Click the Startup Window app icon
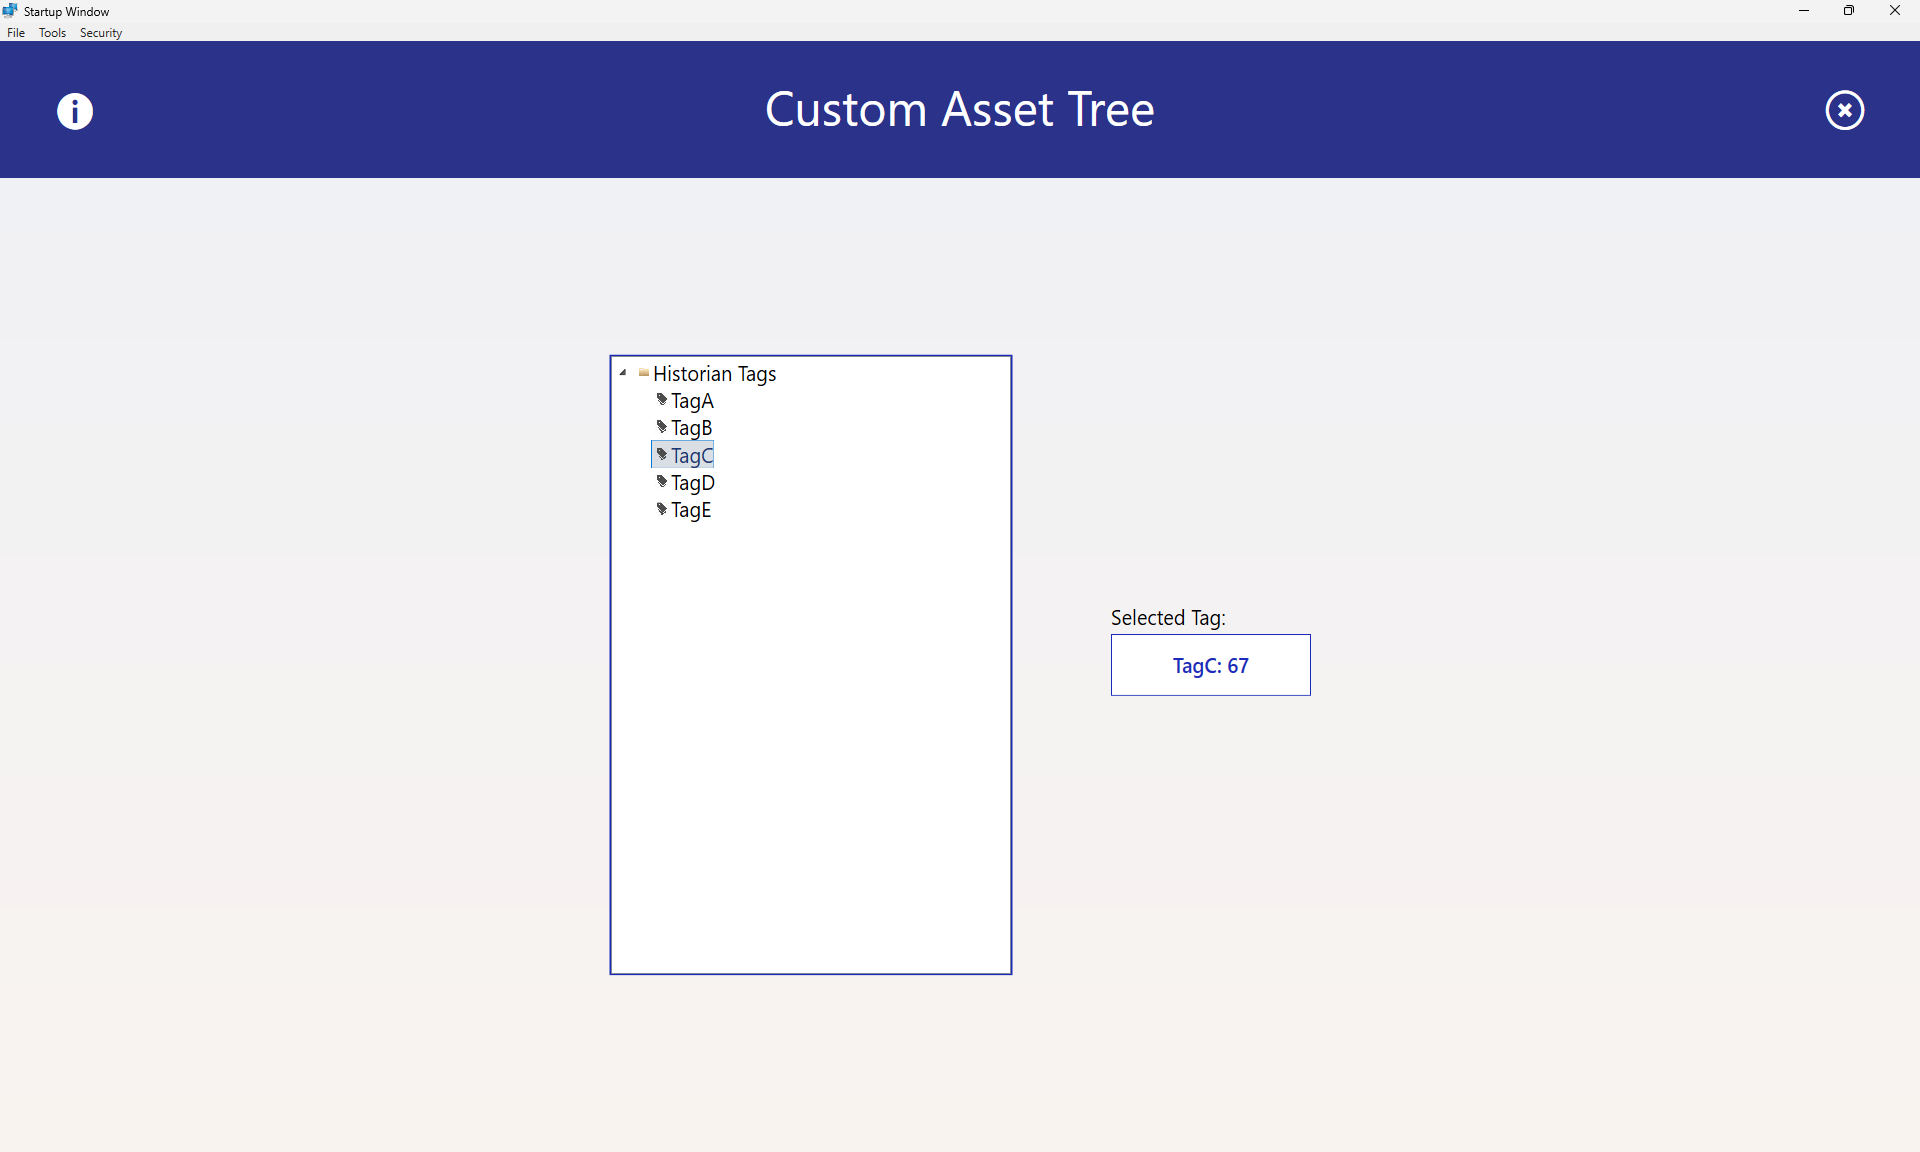 click(10, 11)
